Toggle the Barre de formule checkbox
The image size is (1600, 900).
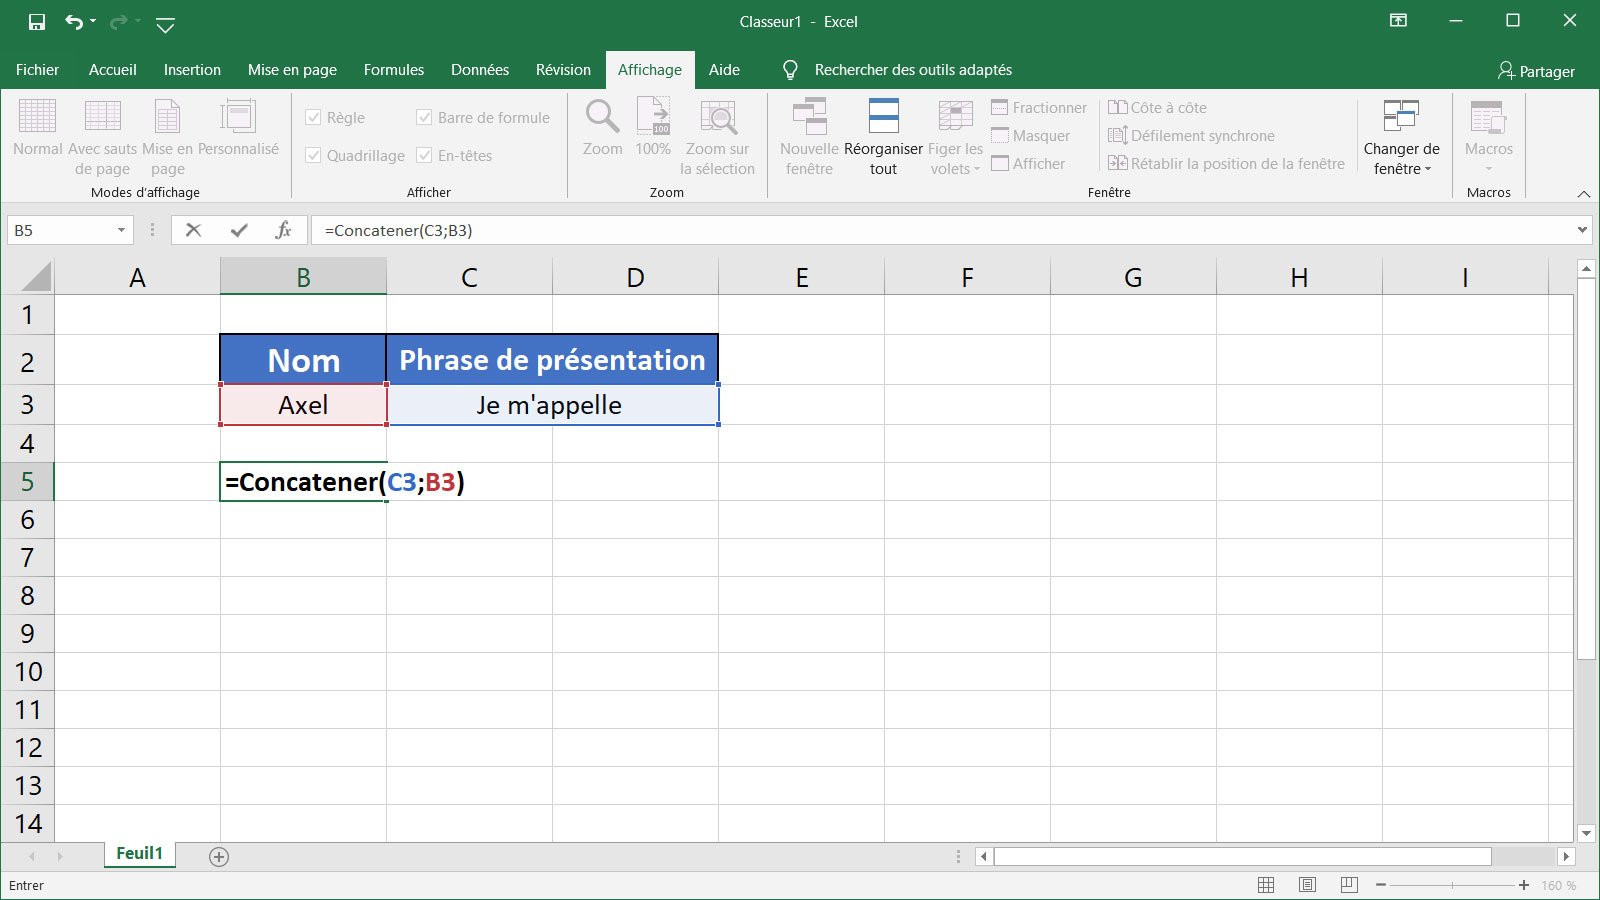pyautogui.click(x=424, y=118)
